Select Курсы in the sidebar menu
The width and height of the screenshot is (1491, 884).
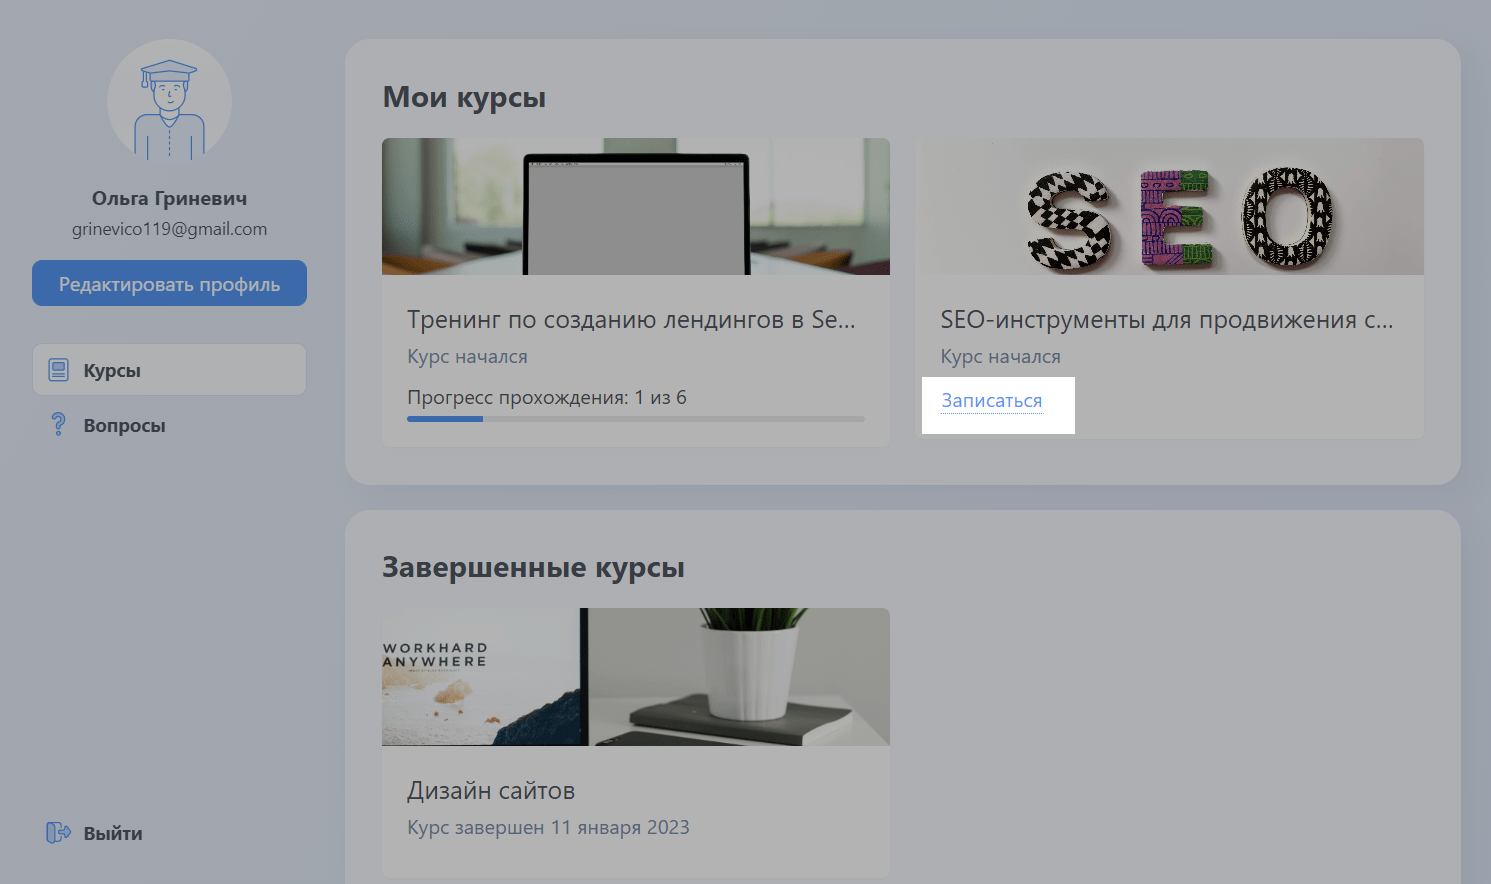(169, 370)
